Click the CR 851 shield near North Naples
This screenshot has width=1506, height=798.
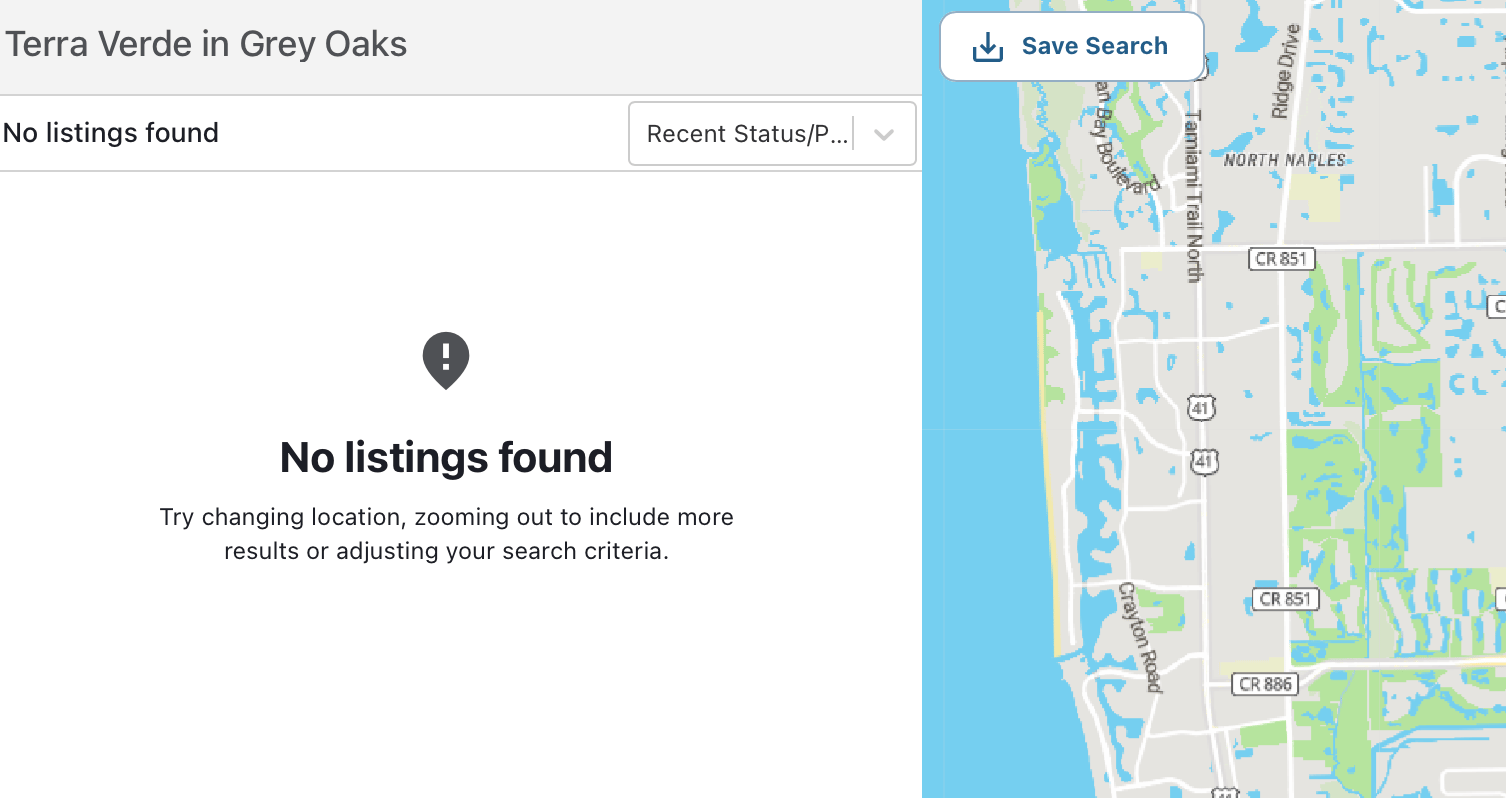[1281, 259]
